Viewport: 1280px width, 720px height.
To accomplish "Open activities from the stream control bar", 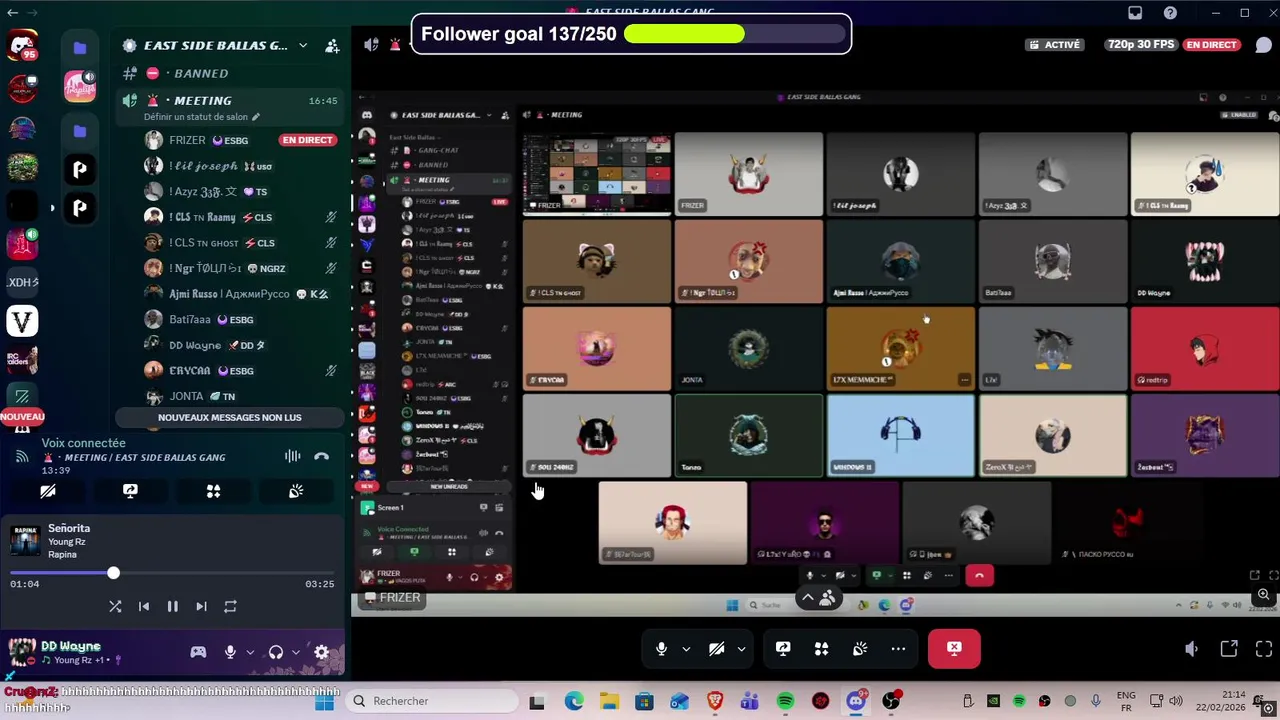I will coord(821,649).
